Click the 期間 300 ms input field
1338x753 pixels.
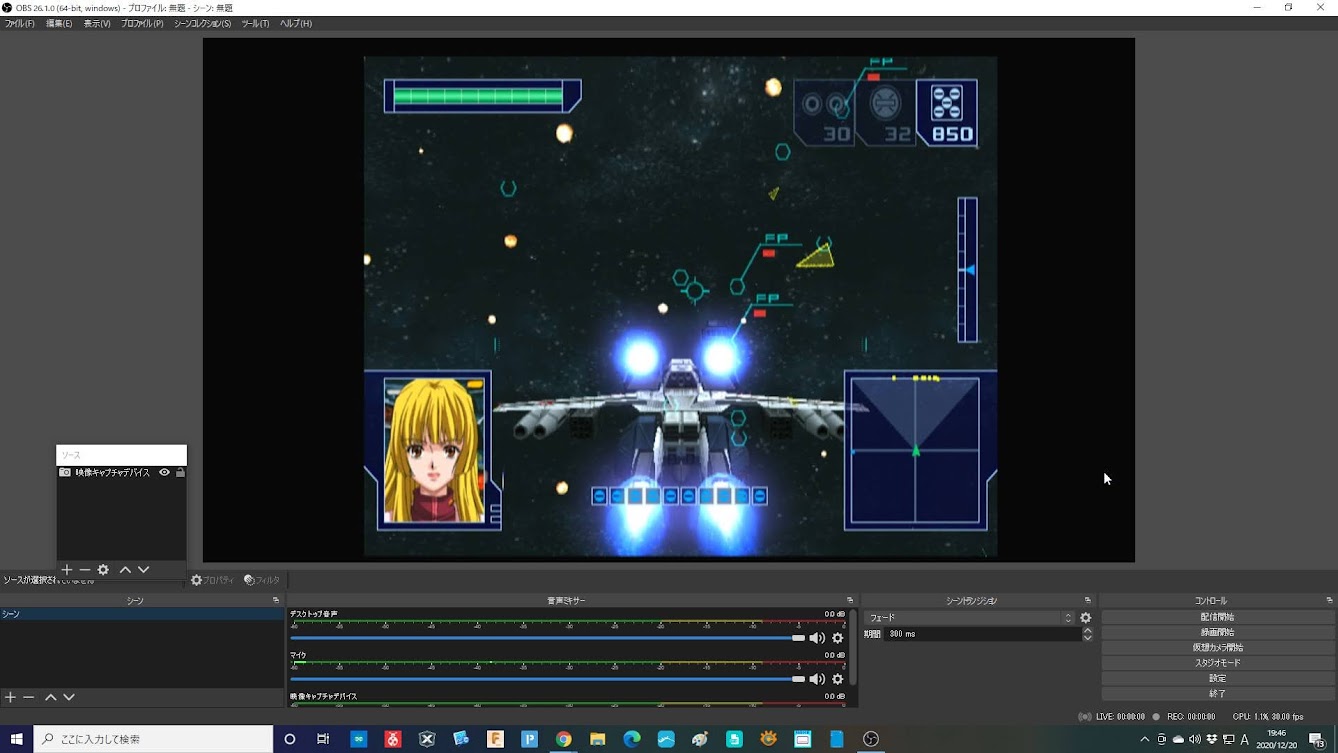[x=982, y=634]
